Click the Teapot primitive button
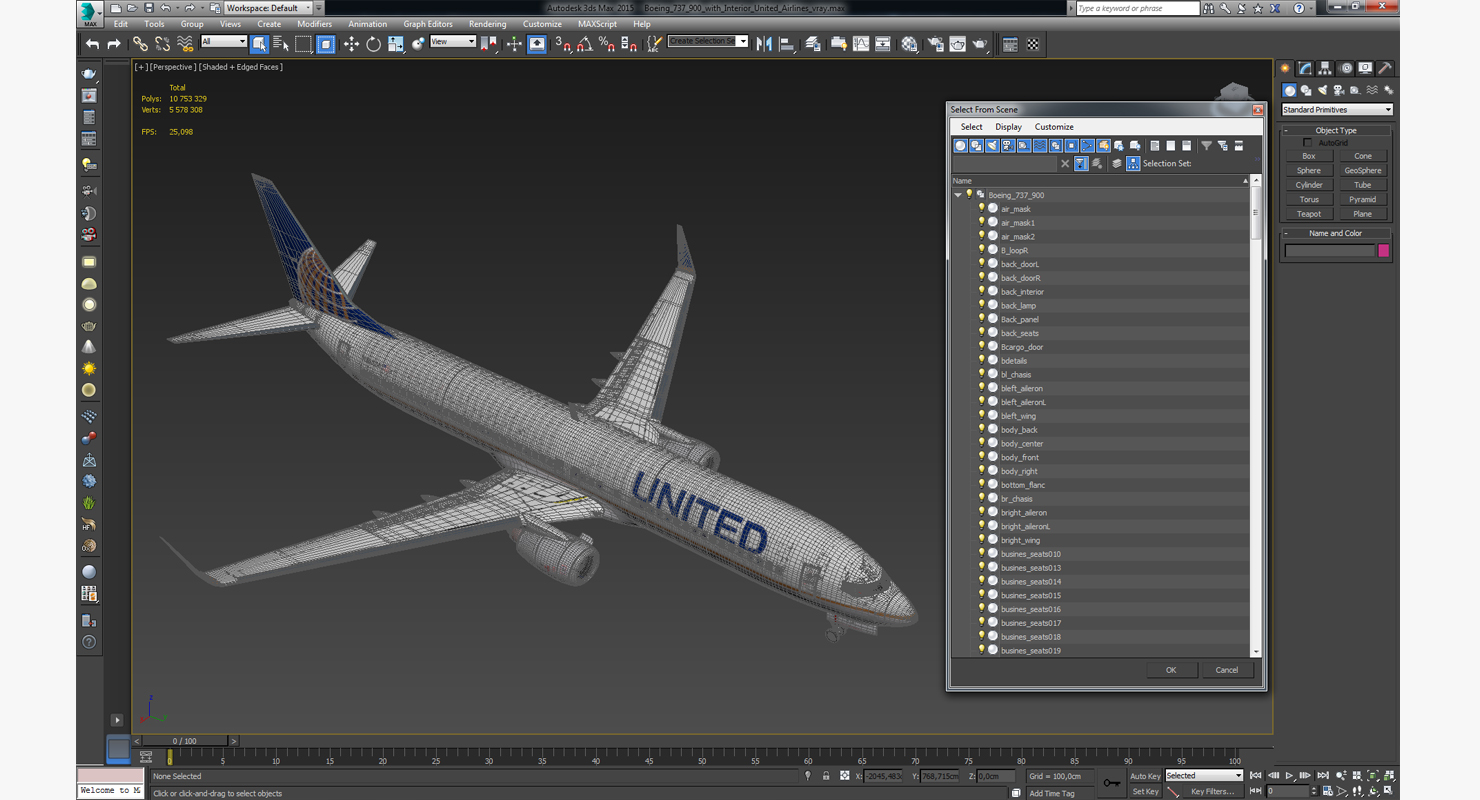The width and height of the screenshot is (1480, 800). click(1309, 214)
